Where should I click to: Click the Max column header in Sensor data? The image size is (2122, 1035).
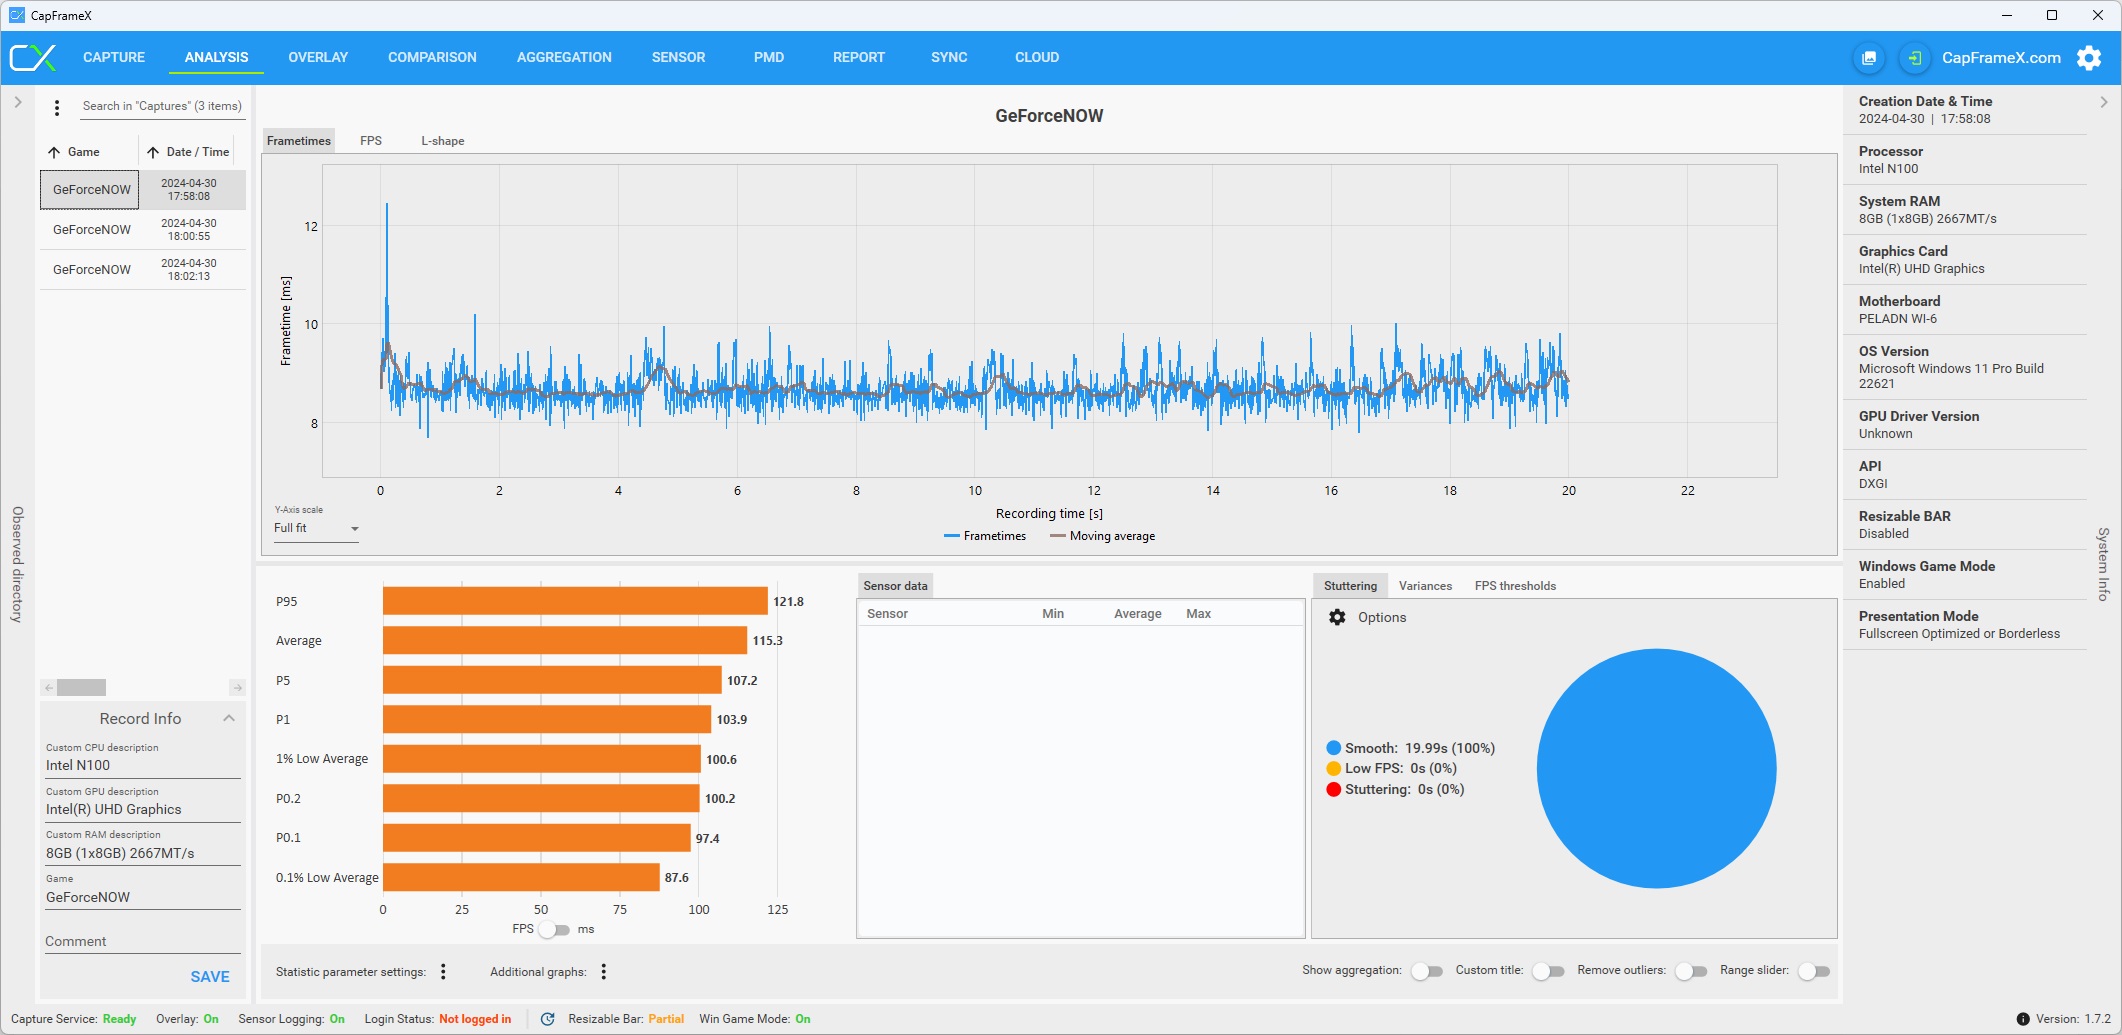click(1199, 614)
